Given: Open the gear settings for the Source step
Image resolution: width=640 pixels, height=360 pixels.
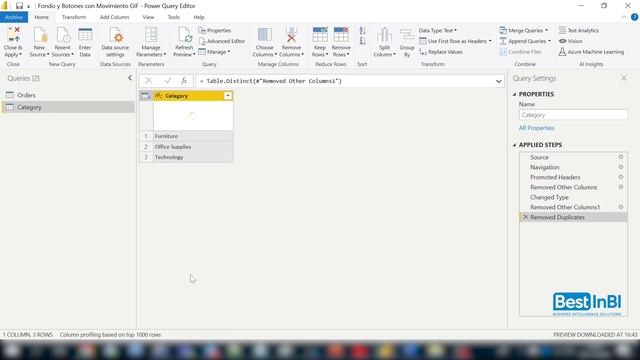Looking at the screenshot, I should [621, 157].
